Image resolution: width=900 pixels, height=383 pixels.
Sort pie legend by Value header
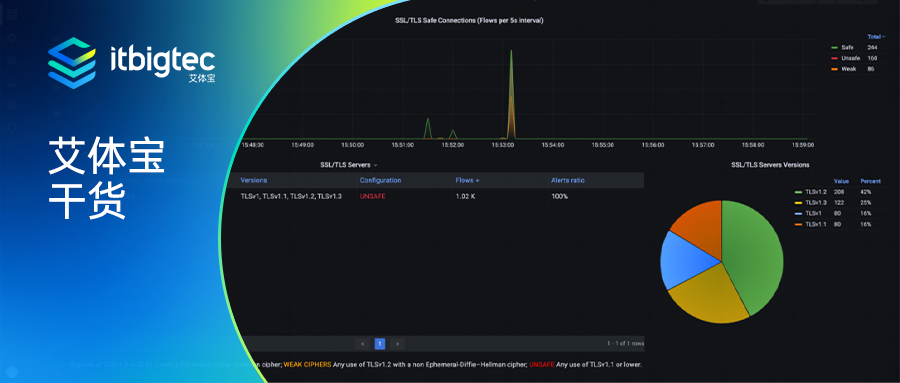point(841,181)
